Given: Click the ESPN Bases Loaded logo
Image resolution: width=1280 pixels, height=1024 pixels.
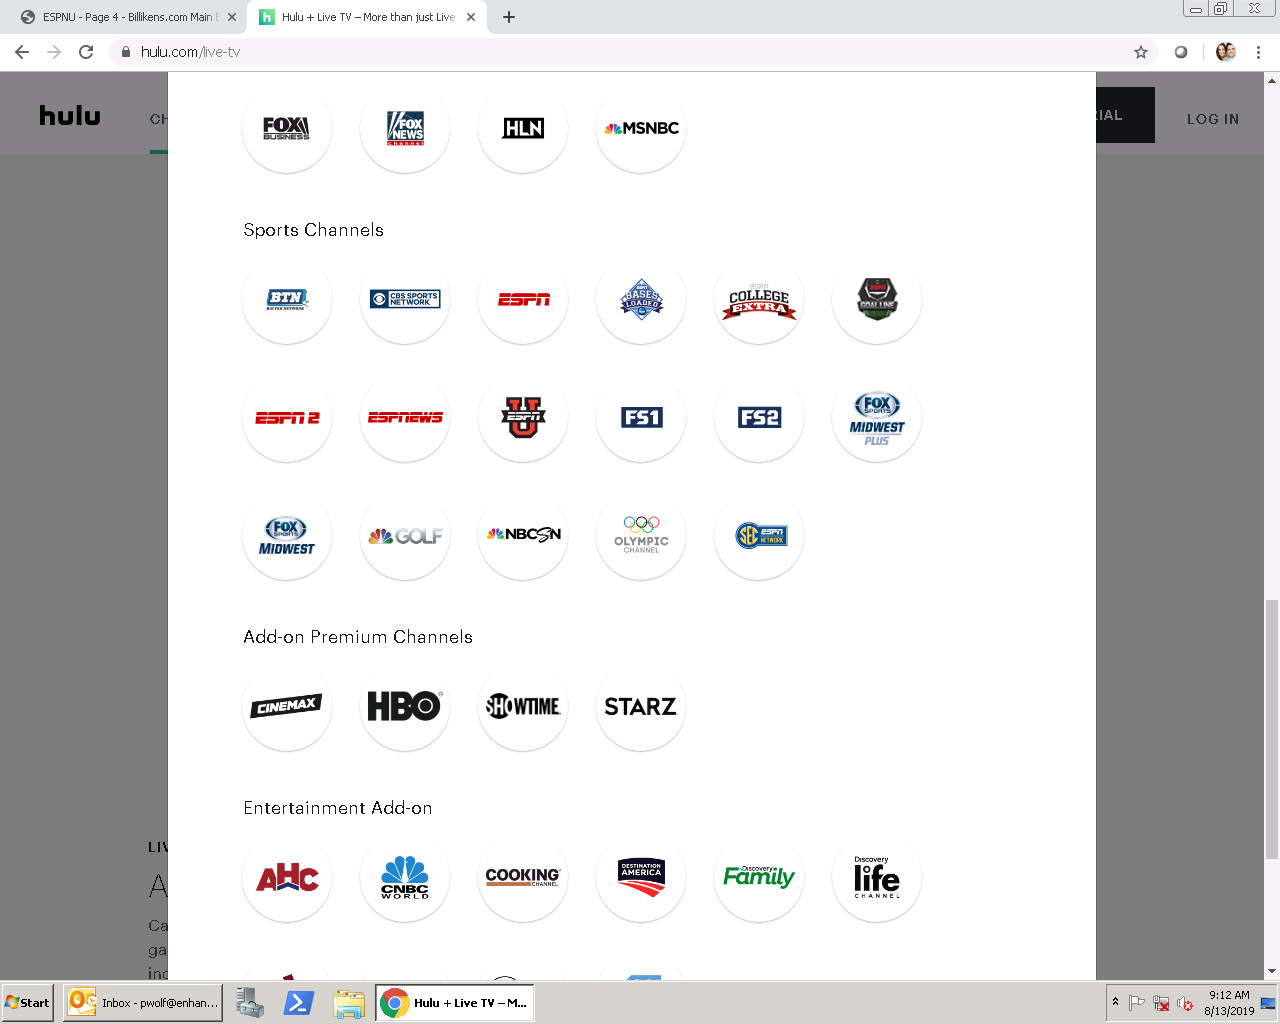Looking at the screenshot, I should point(641,299).
